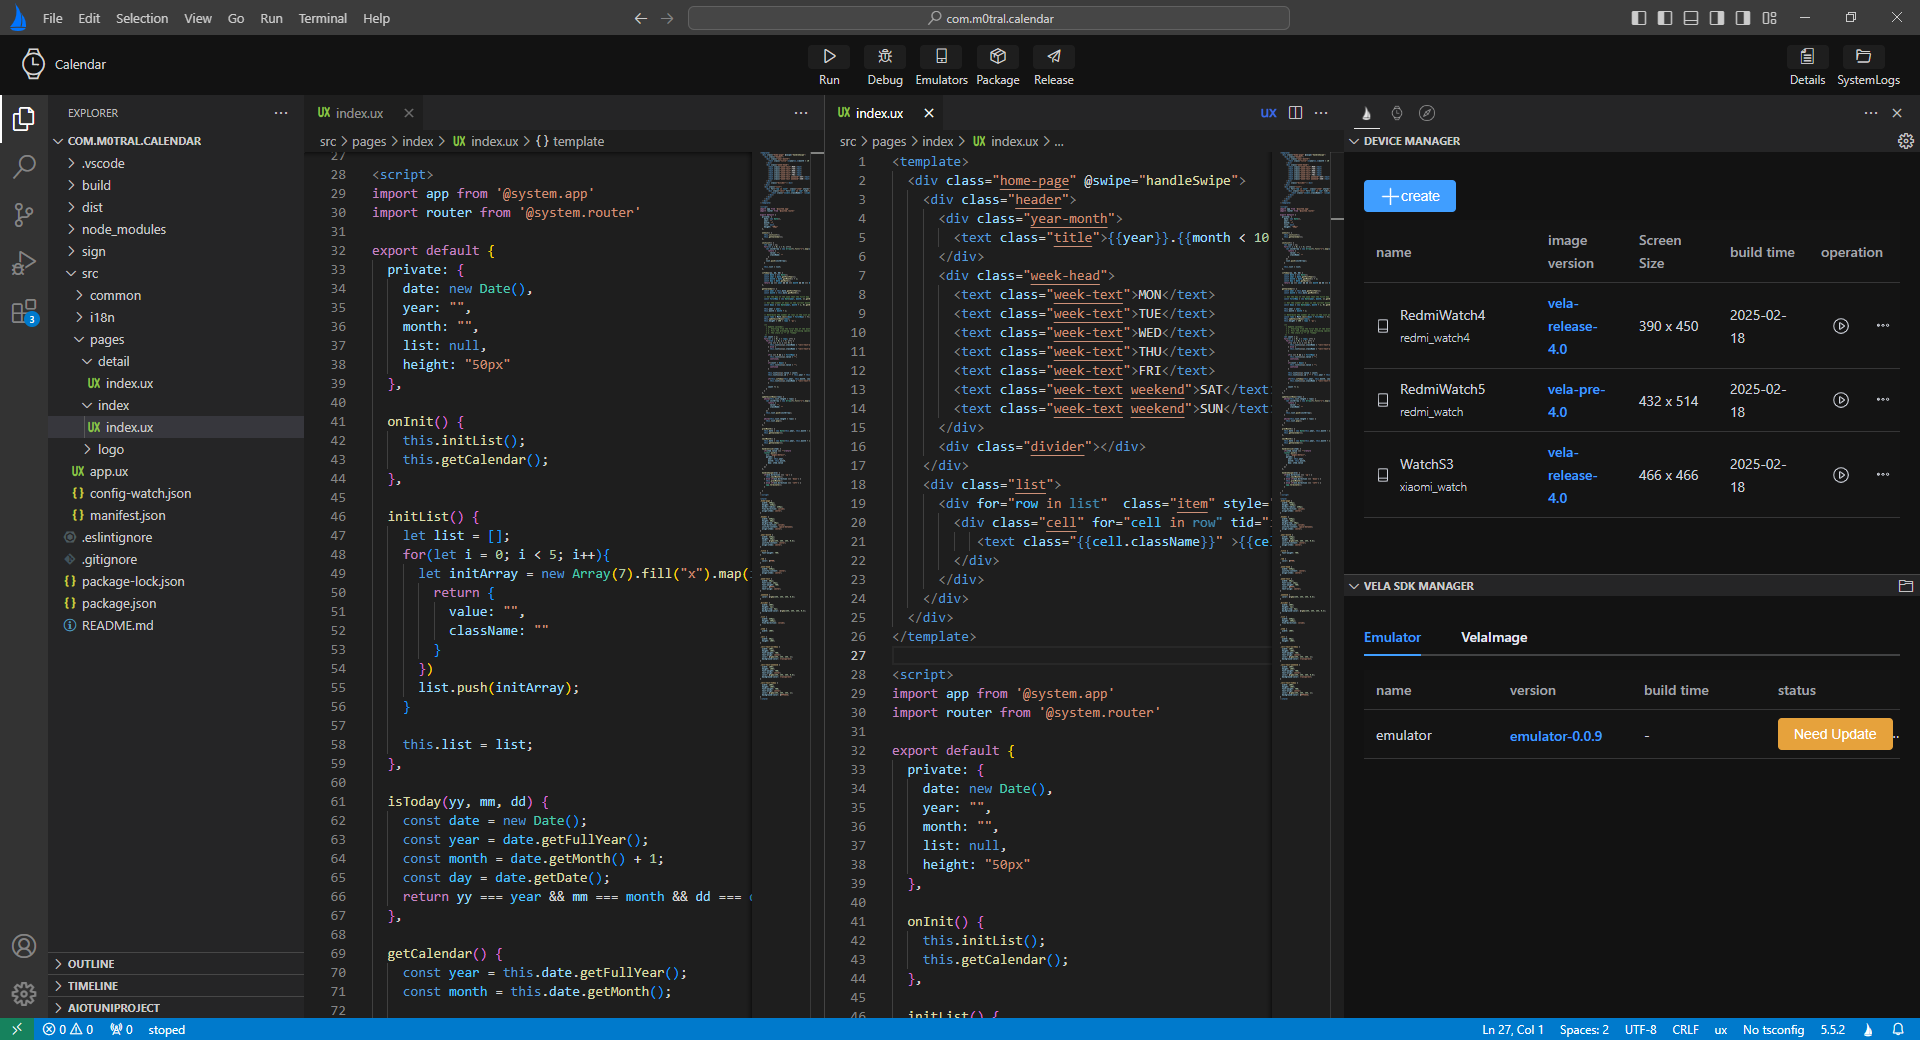Click the Need Update button
1920x1040 pixels.
(x=1833, y=734)
